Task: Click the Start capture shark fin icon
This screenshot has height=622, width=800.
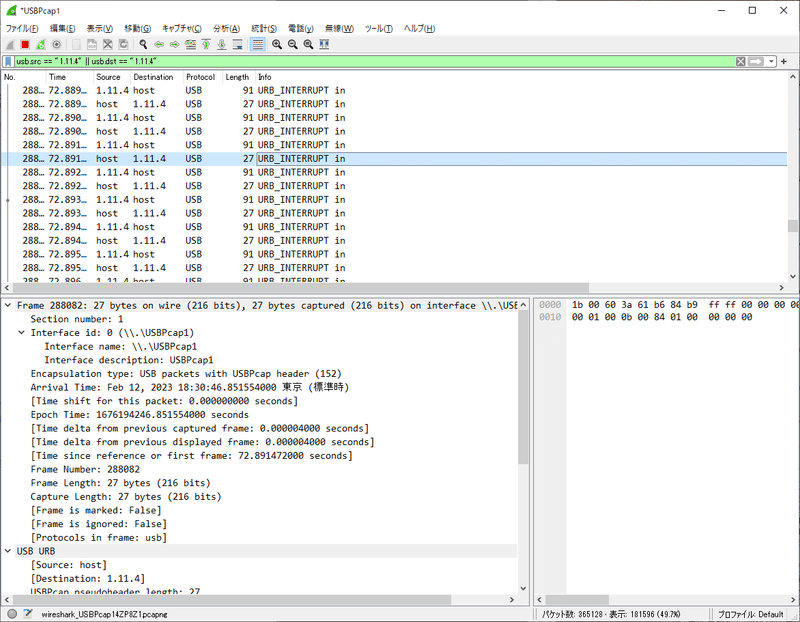Action: (10, 45)
